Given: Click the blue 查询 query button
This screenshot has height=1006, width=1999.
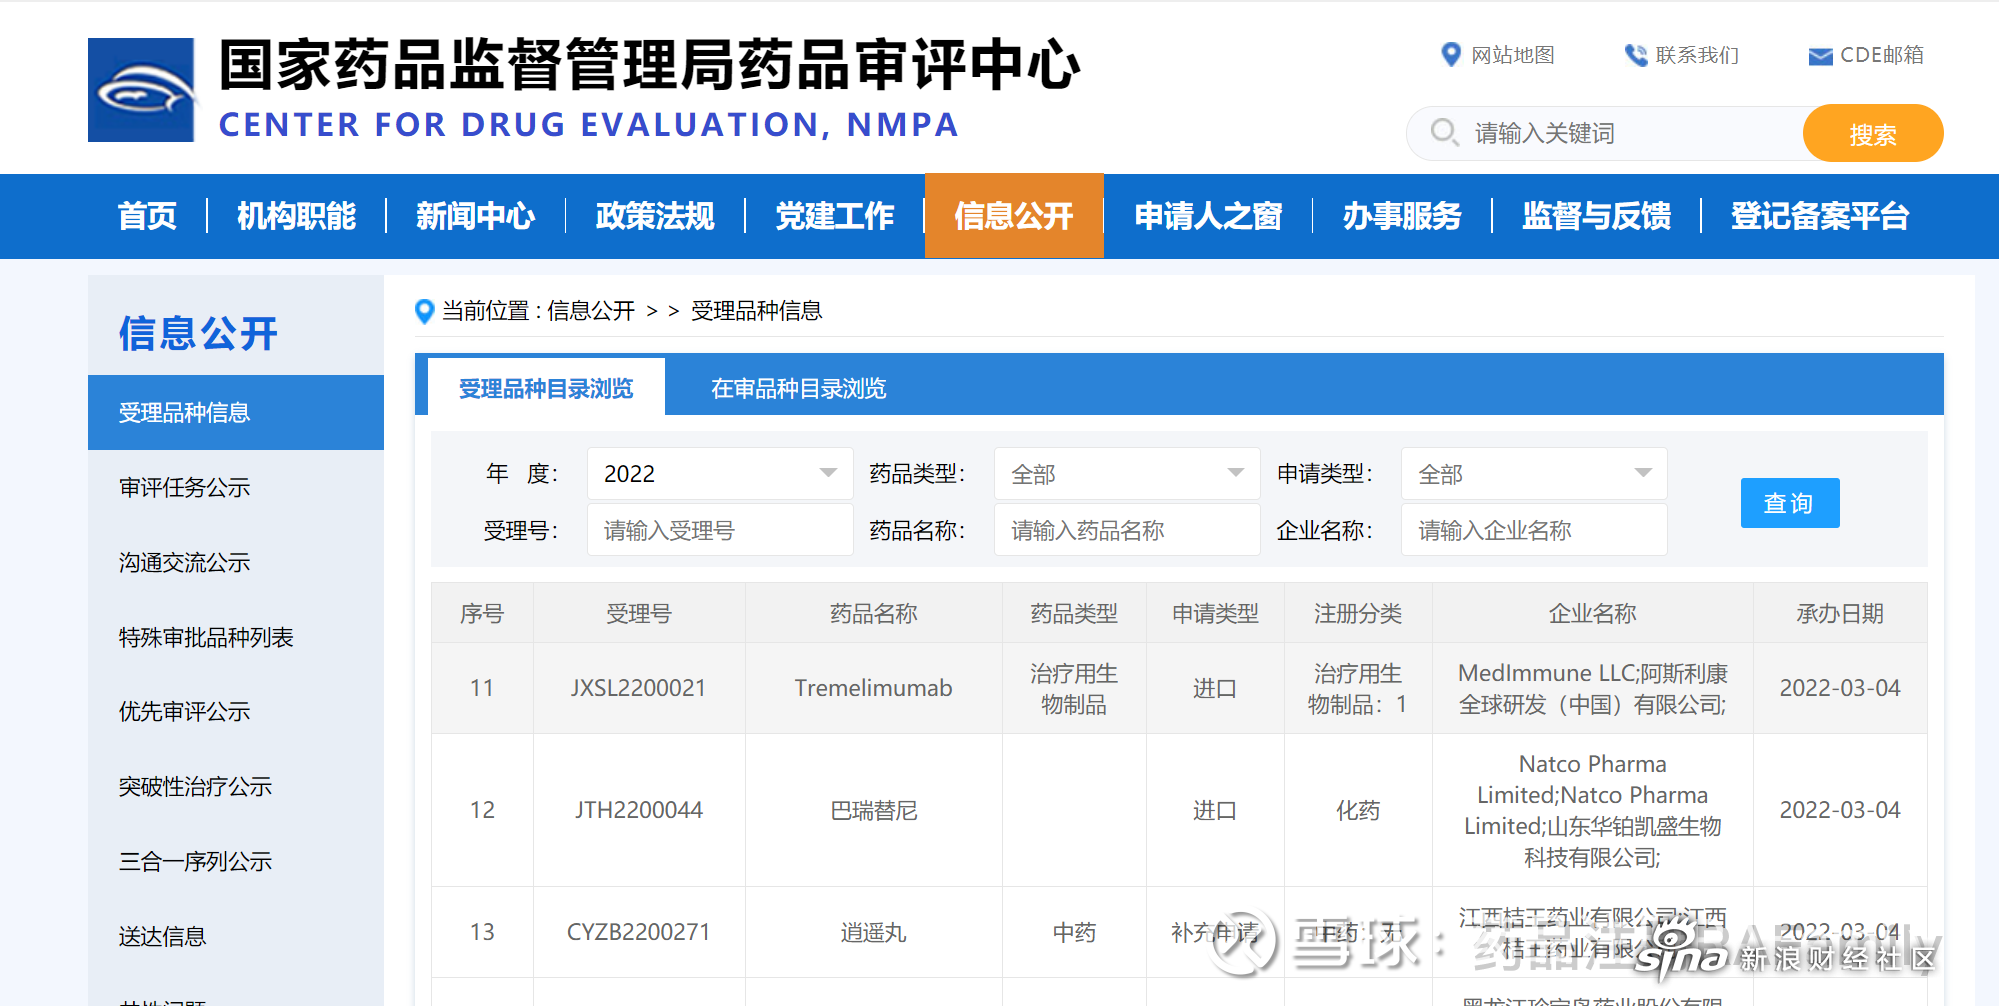Looking at the screenshot, I should click(x=1789, y=503).
